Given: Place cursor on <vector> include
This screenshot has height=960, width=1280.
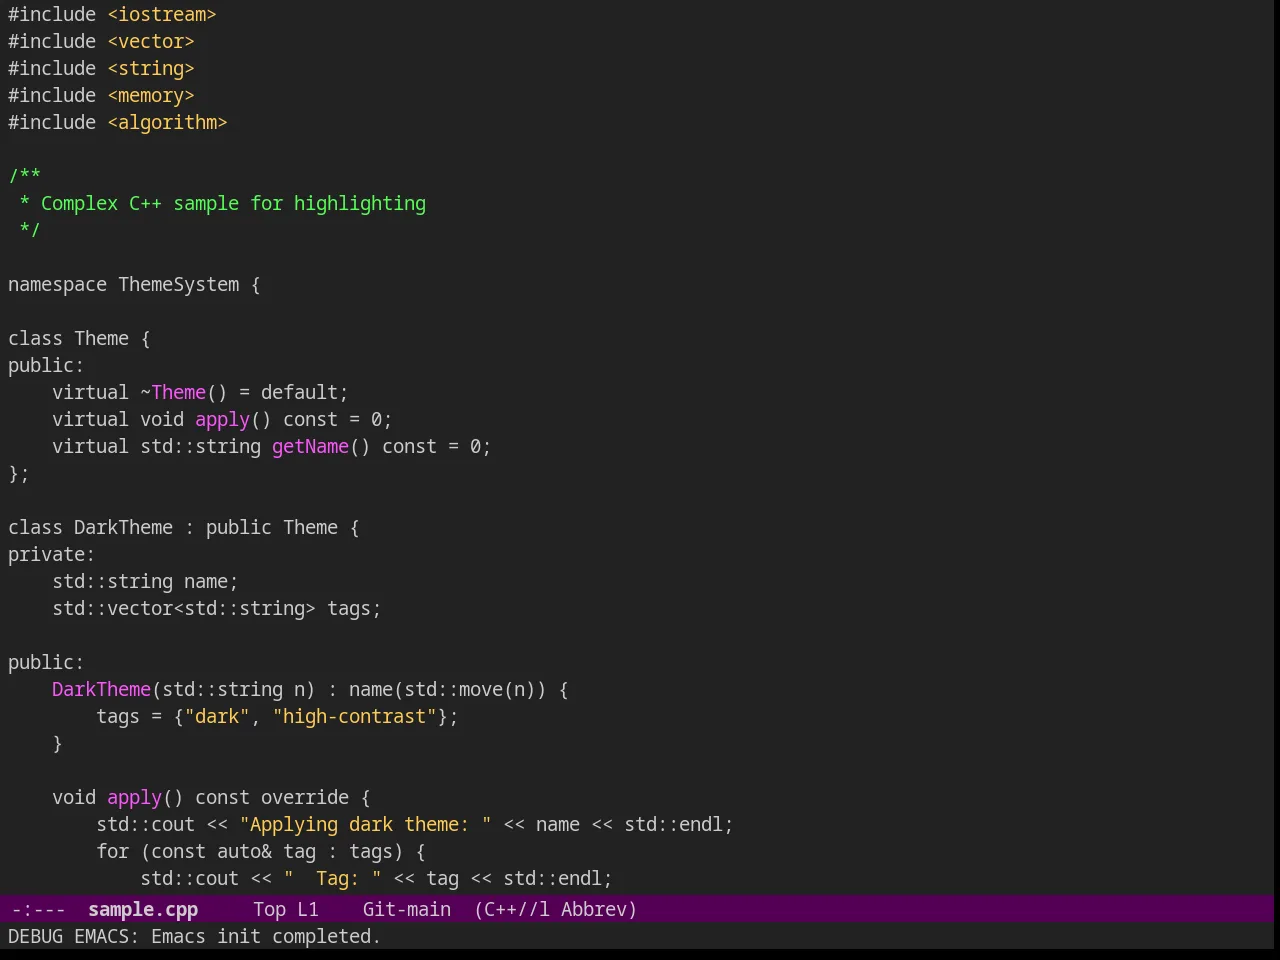Looking at the screenshot, I should click(x=151, y=41).
